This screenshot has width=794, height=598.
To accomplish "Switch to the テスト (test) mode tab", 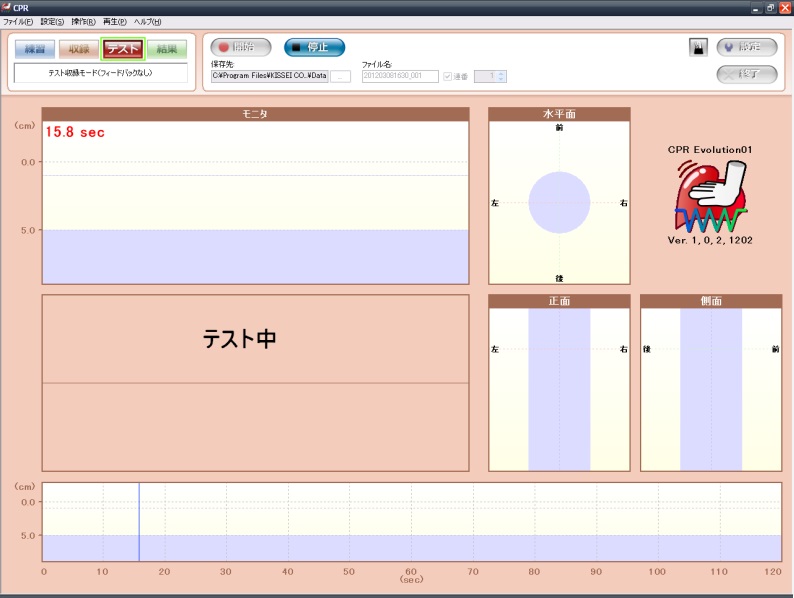I will tap(123, 49).
